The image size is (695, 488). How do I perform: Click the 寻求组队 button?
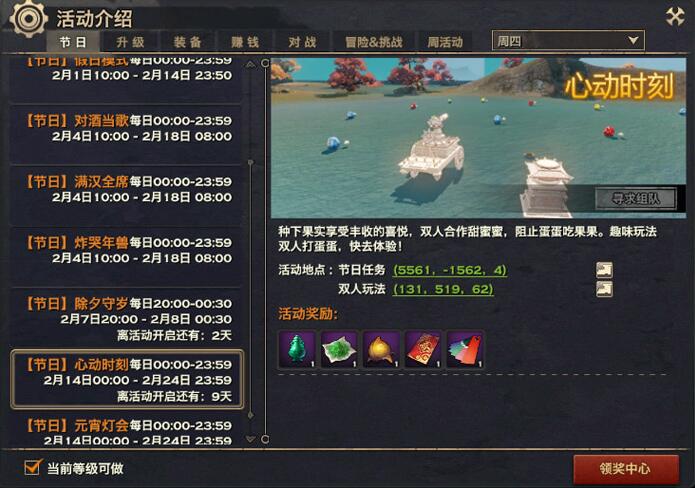pyautogui.click(x=635, y=199)
